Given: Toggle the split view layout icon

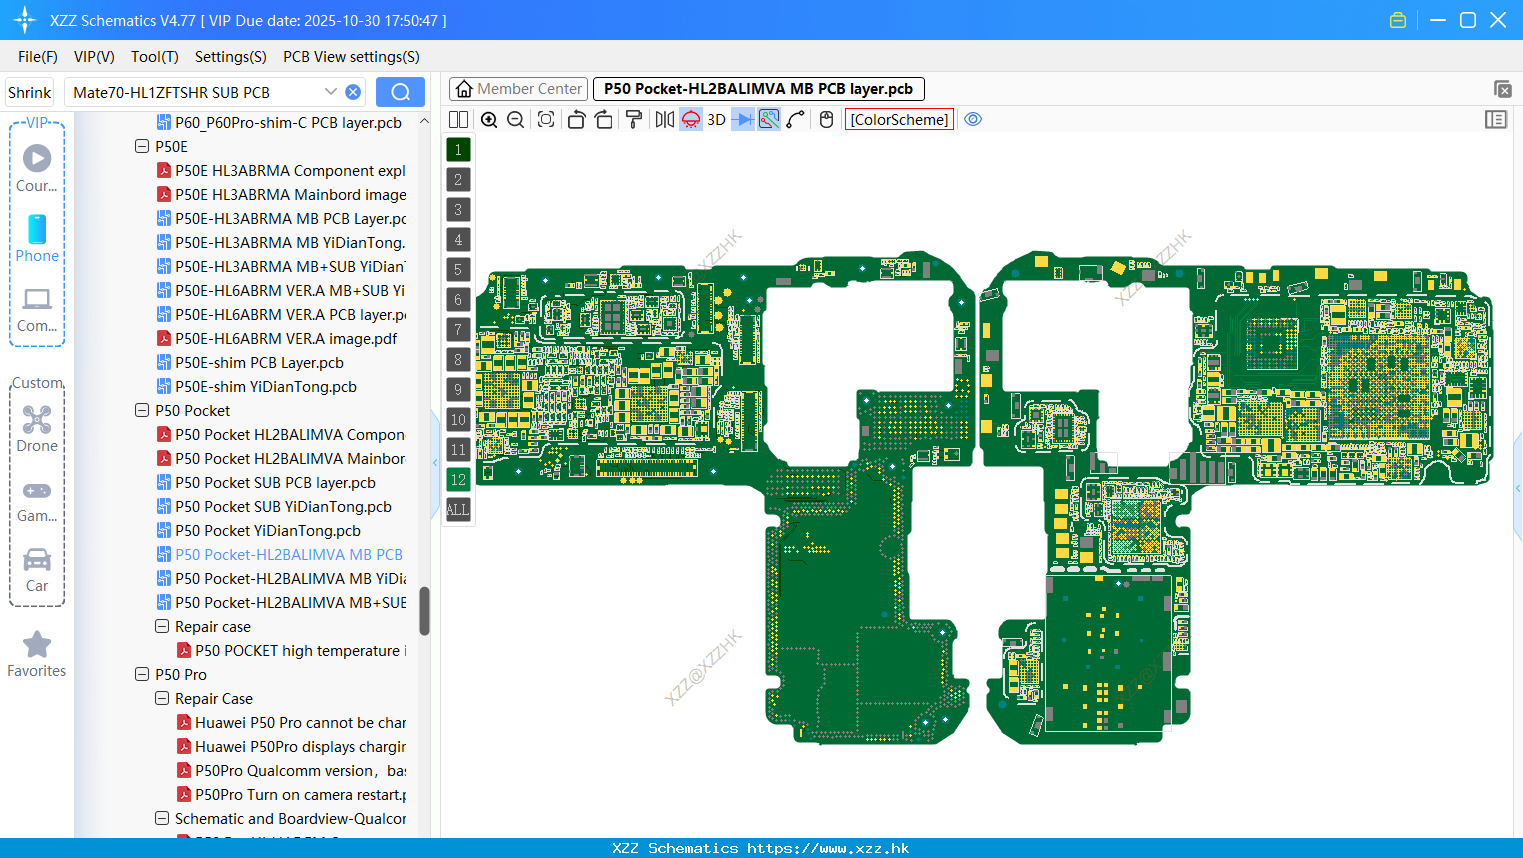Looking at the screenshot, I should [458, 119].
